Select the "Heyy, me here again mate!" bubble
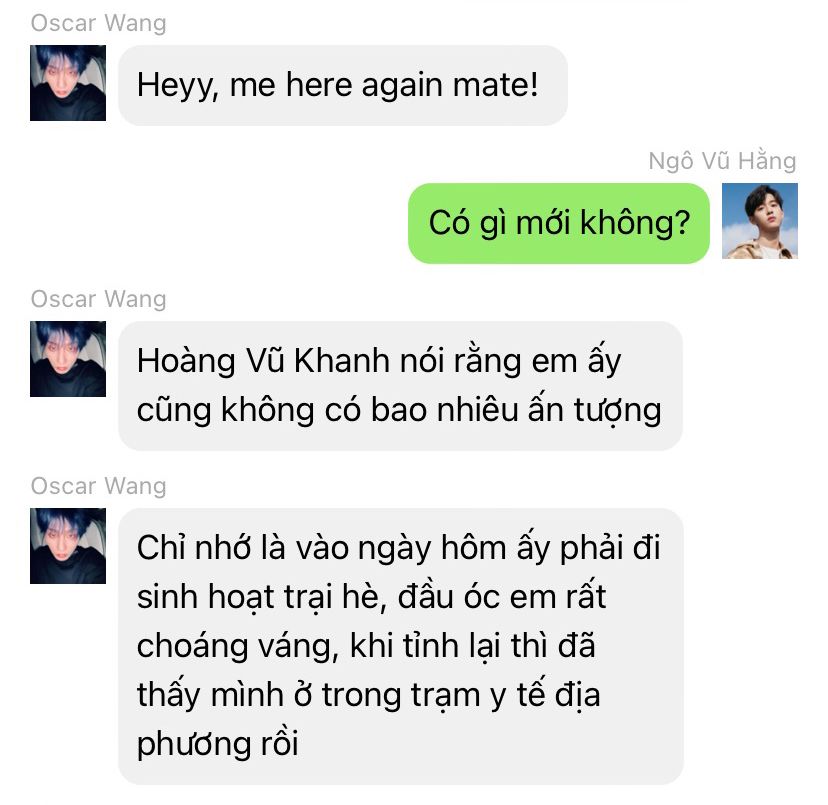This screenshot has width=828, height=805. 343,85
